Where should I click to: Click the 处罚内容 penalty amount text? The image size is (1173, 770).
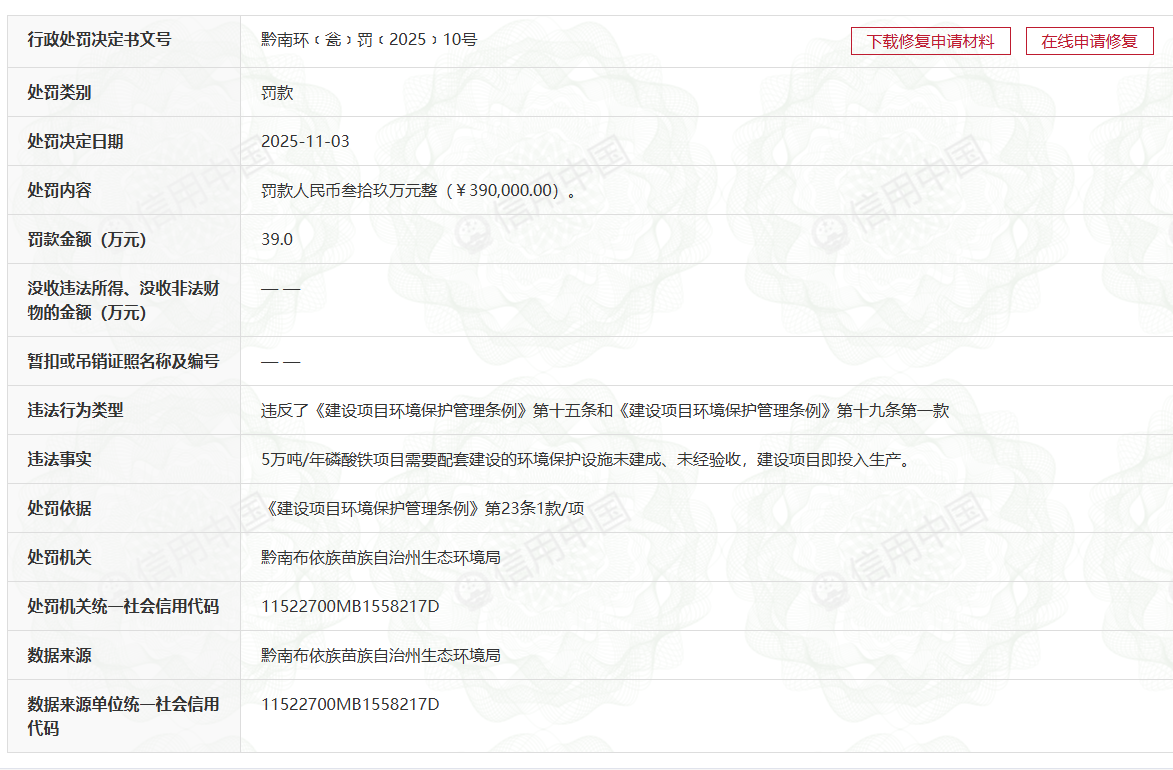point(419,191)
